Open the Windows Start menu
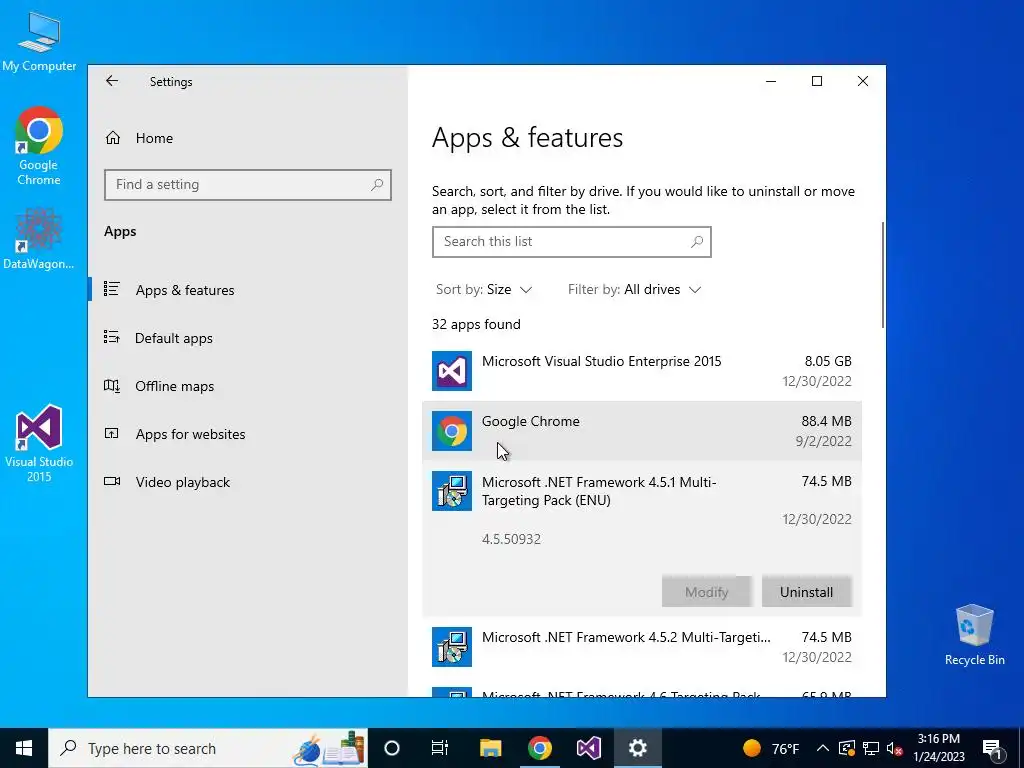This screenshot has height=768, width=1024. click(24, 748)
